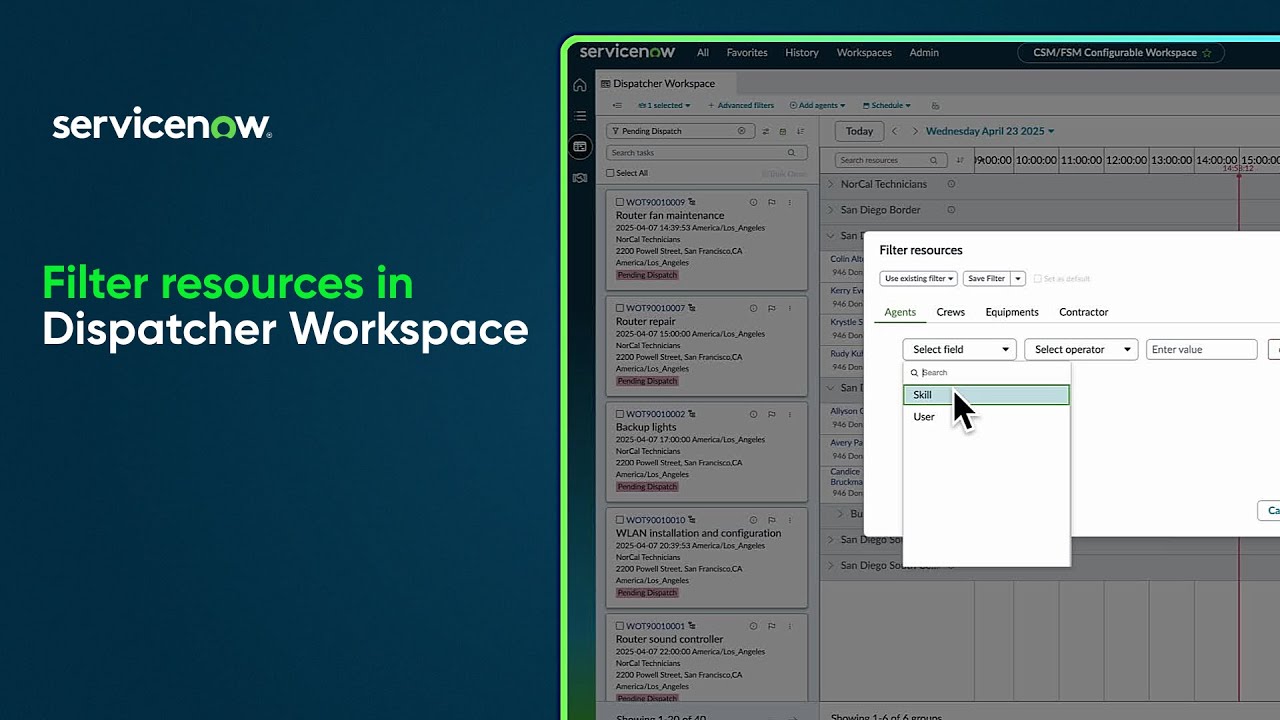Viewport: 1280px width, 720px height.
Task: Open the three-dot menu on the Router repair card
Action: [x=789, y=308]
